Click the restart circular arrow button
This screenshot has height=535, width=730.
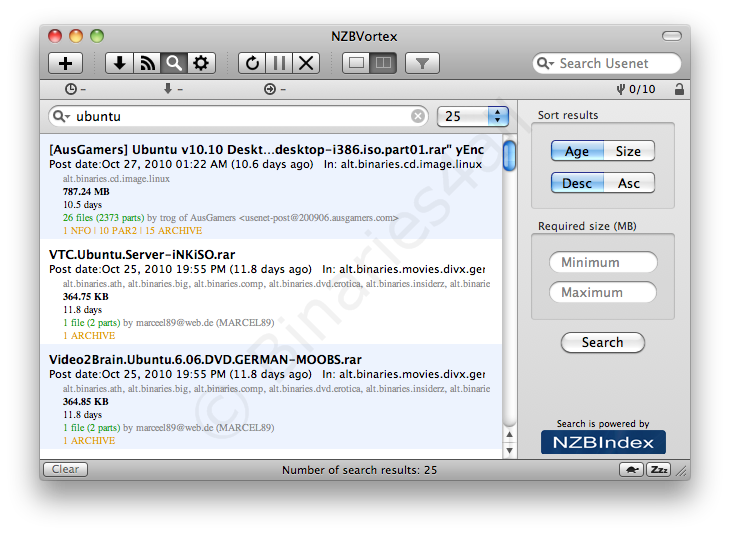click(x=252, y=63)
